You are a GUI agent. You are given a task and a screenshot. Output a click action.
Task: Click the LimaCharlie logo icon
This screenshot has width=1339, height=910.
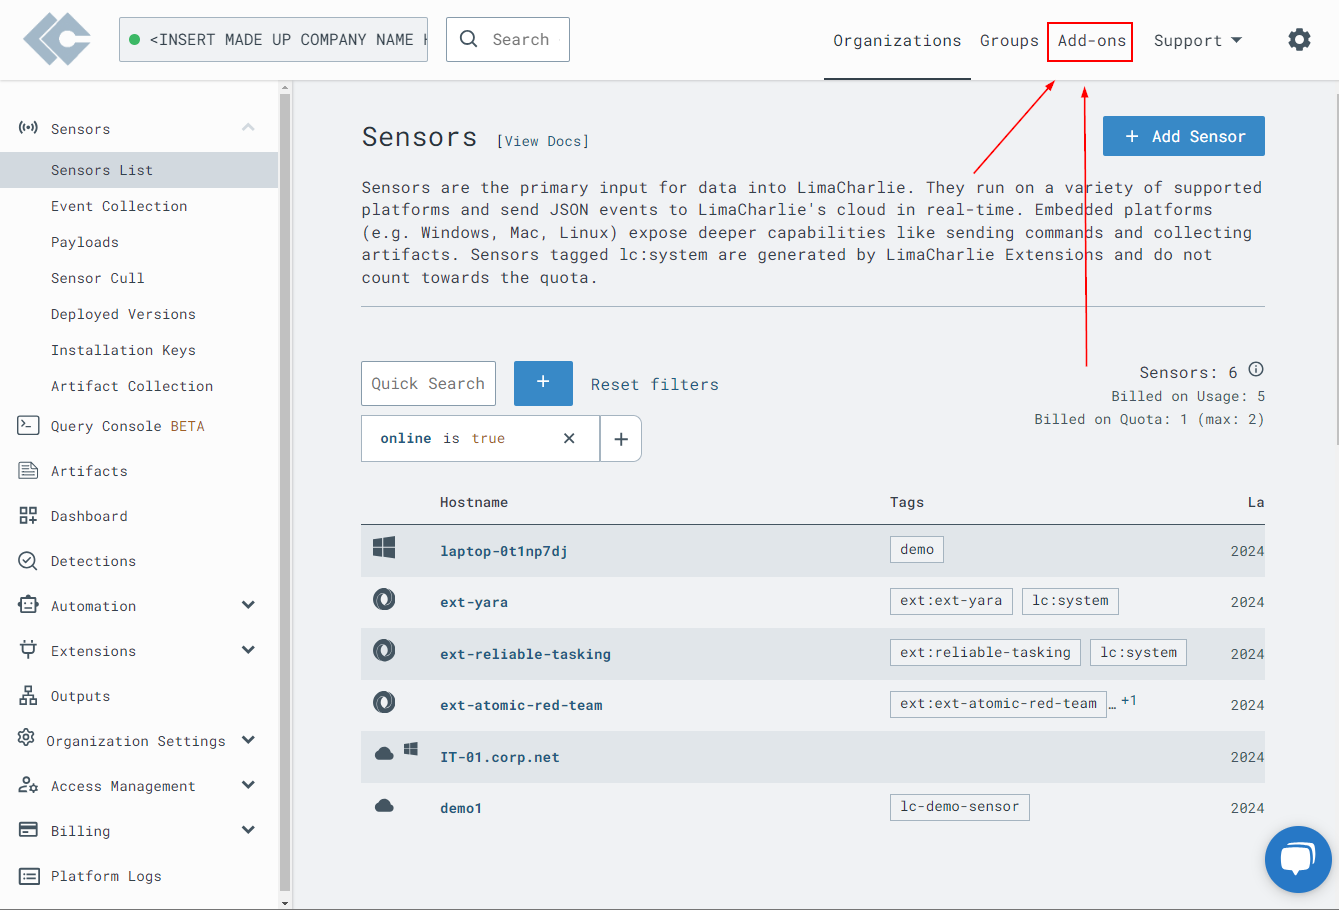[x=57, y=40]
